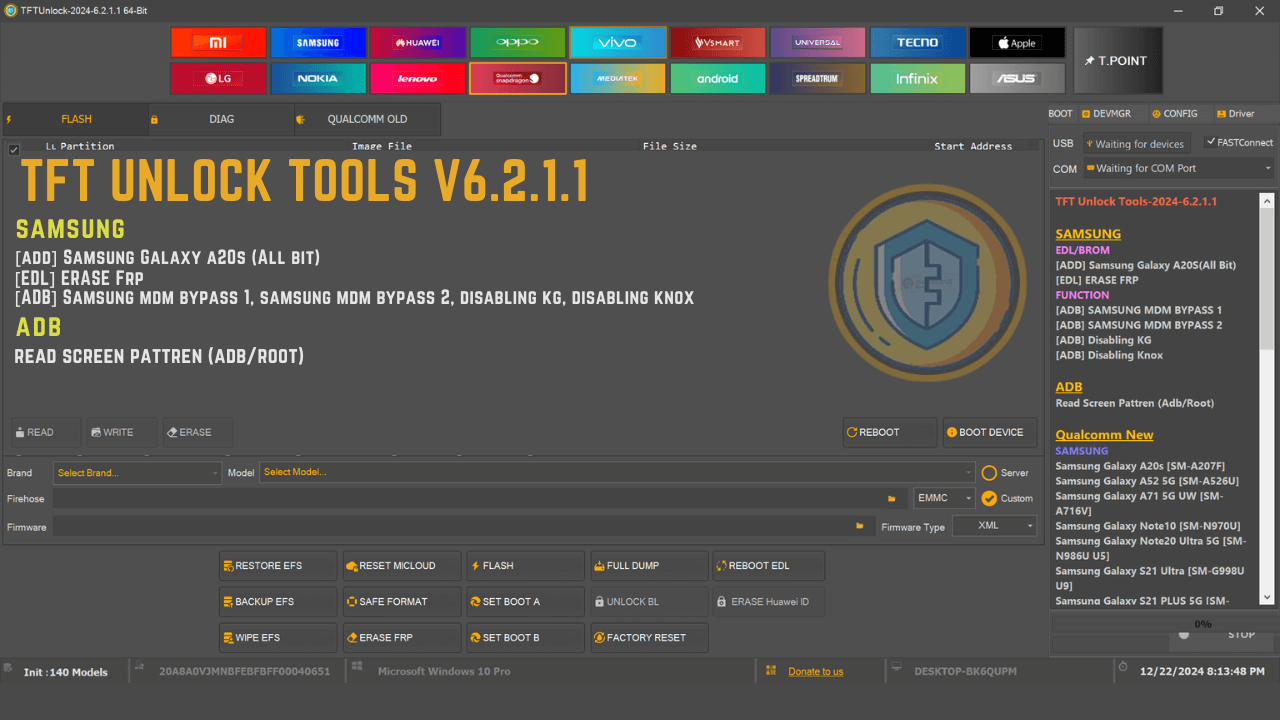Select the Apple brand tile
This screenshot has height=720, width=1280.
1017,43
